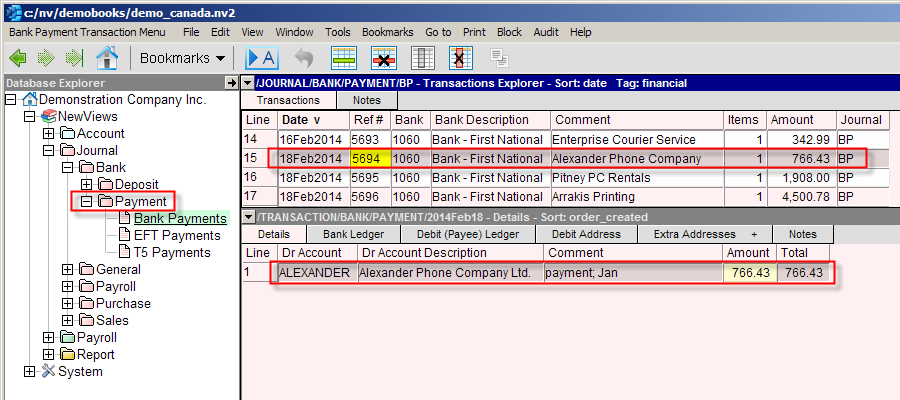900x400 pixels.
Task: Open the Bookmarks toolbar dropdown
Action: pyautogui.click(x=182, y=58)
